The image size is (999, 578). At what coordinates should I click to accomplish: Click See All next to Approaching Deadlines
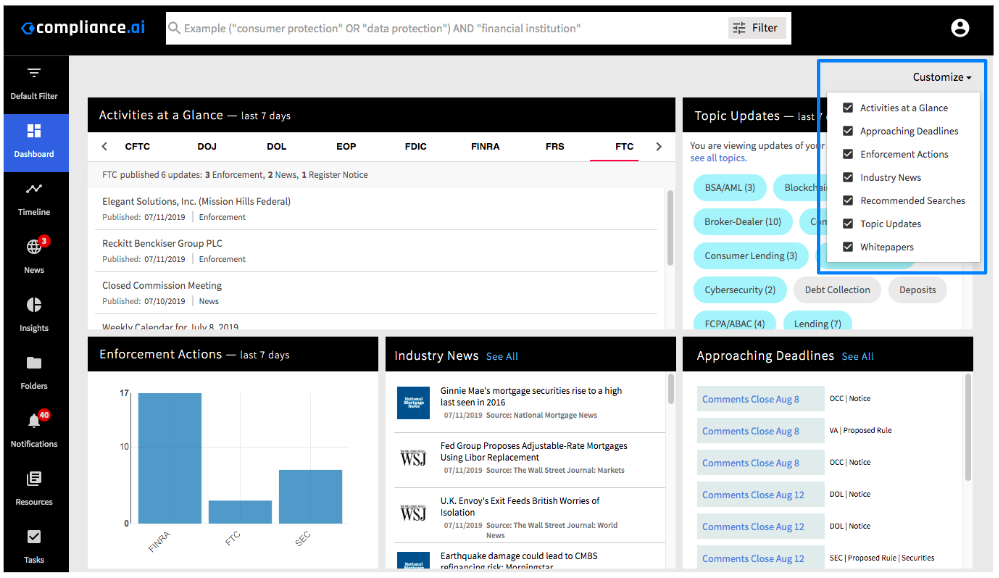pyautogui.click(x=858, y=357)
